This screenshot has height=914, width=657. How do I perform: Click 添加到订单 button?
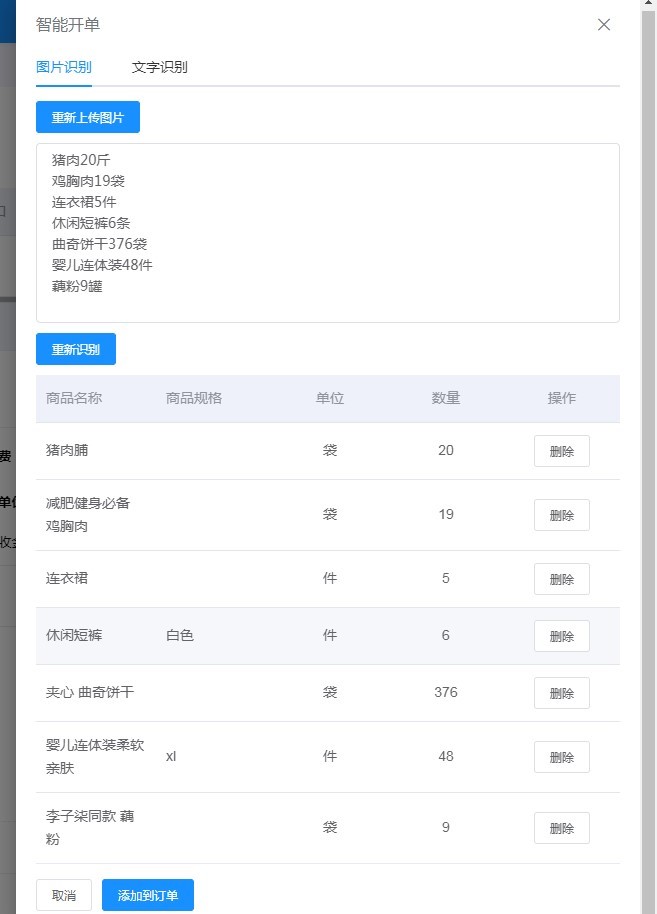[x=148, y=895]
